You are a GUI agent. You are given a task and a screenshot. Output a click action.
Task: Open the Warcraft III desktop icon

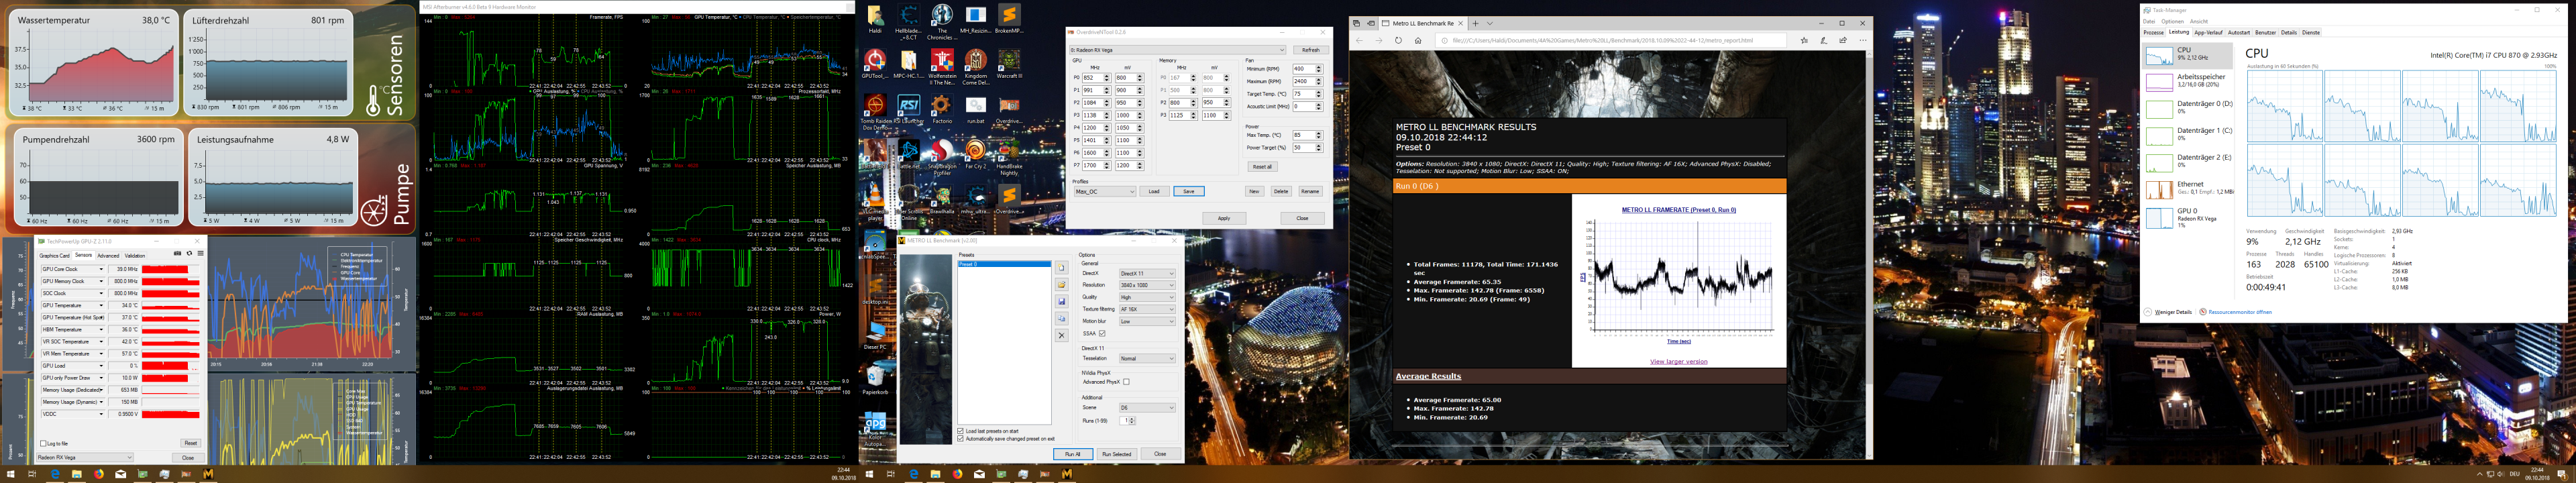pyautogui.click(x=1009, y=64)
